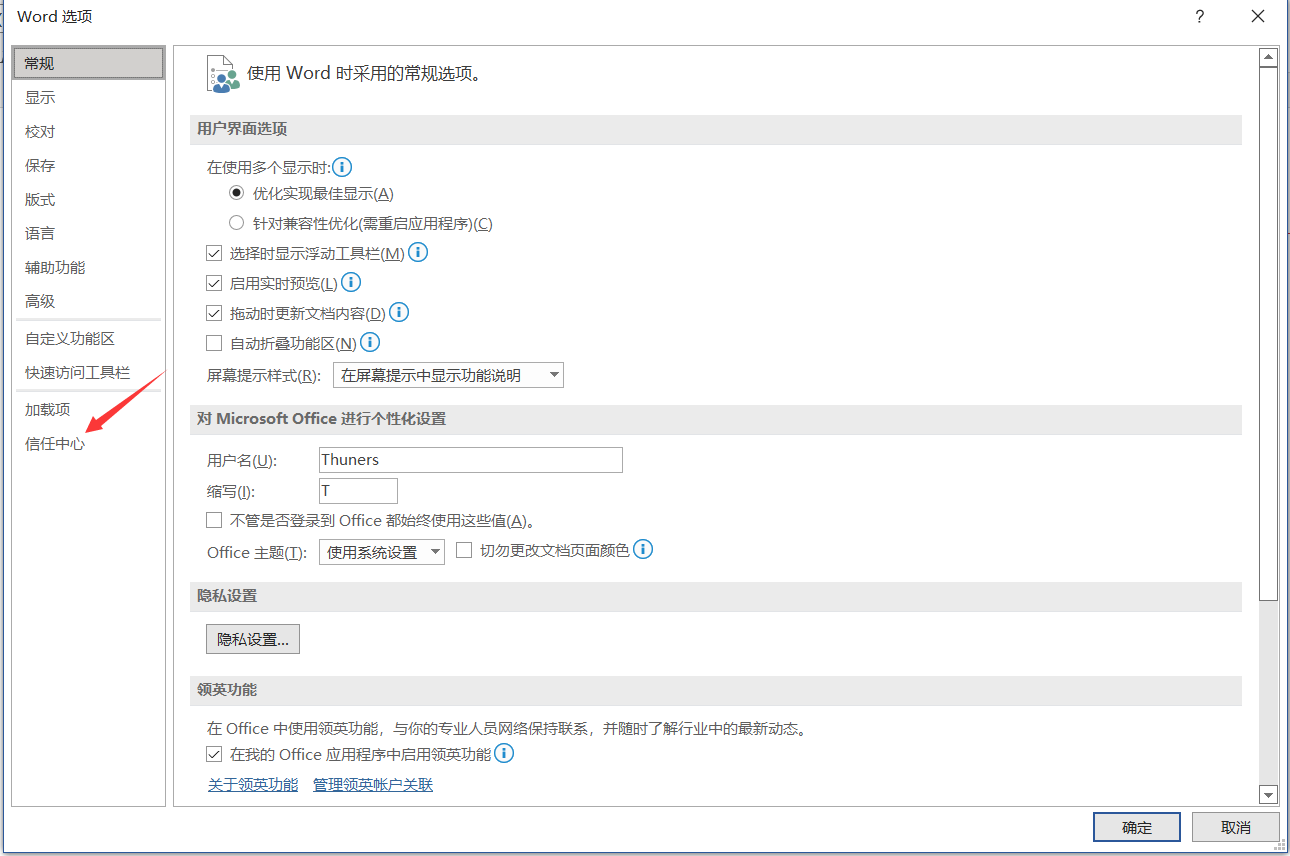Viewport: 1290px width, 856px height.
Task: Click the 隐私设置 button
Action: click(252, 638)
